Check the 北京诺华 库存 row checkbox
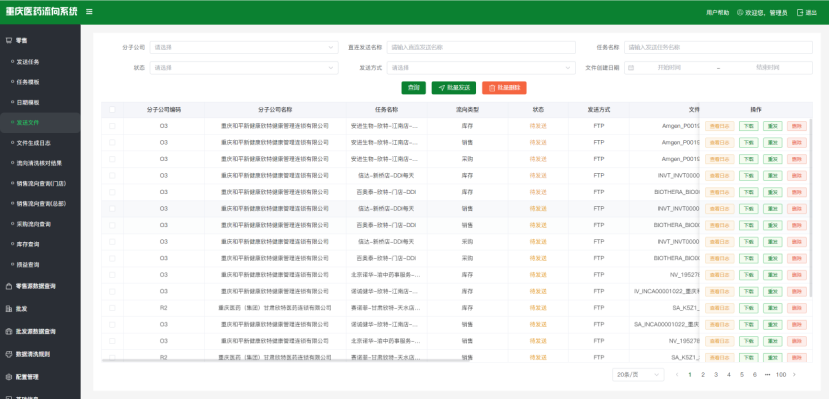 tap(112, 275)
